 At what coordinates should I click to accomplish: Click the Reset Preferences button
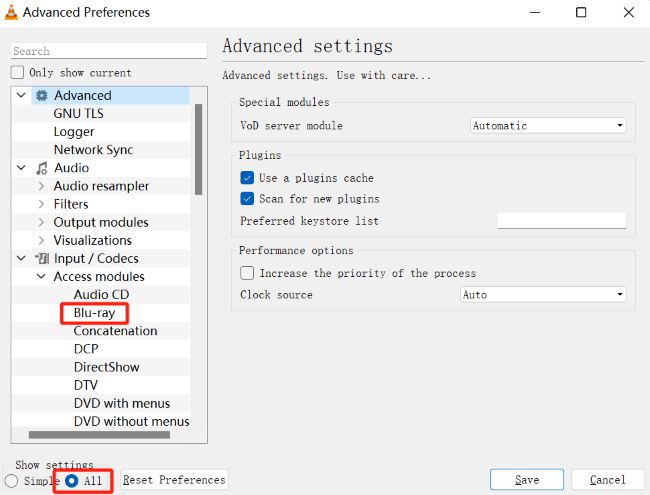click(x=174, y=480)
